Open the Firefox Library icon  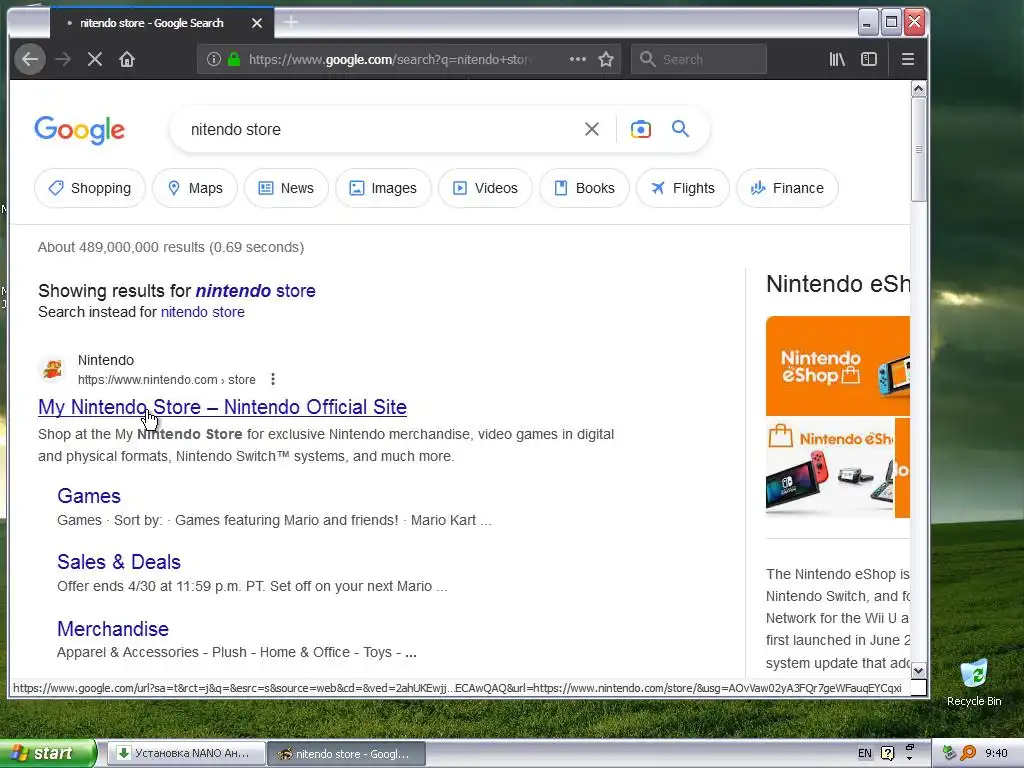pos(837,59)
